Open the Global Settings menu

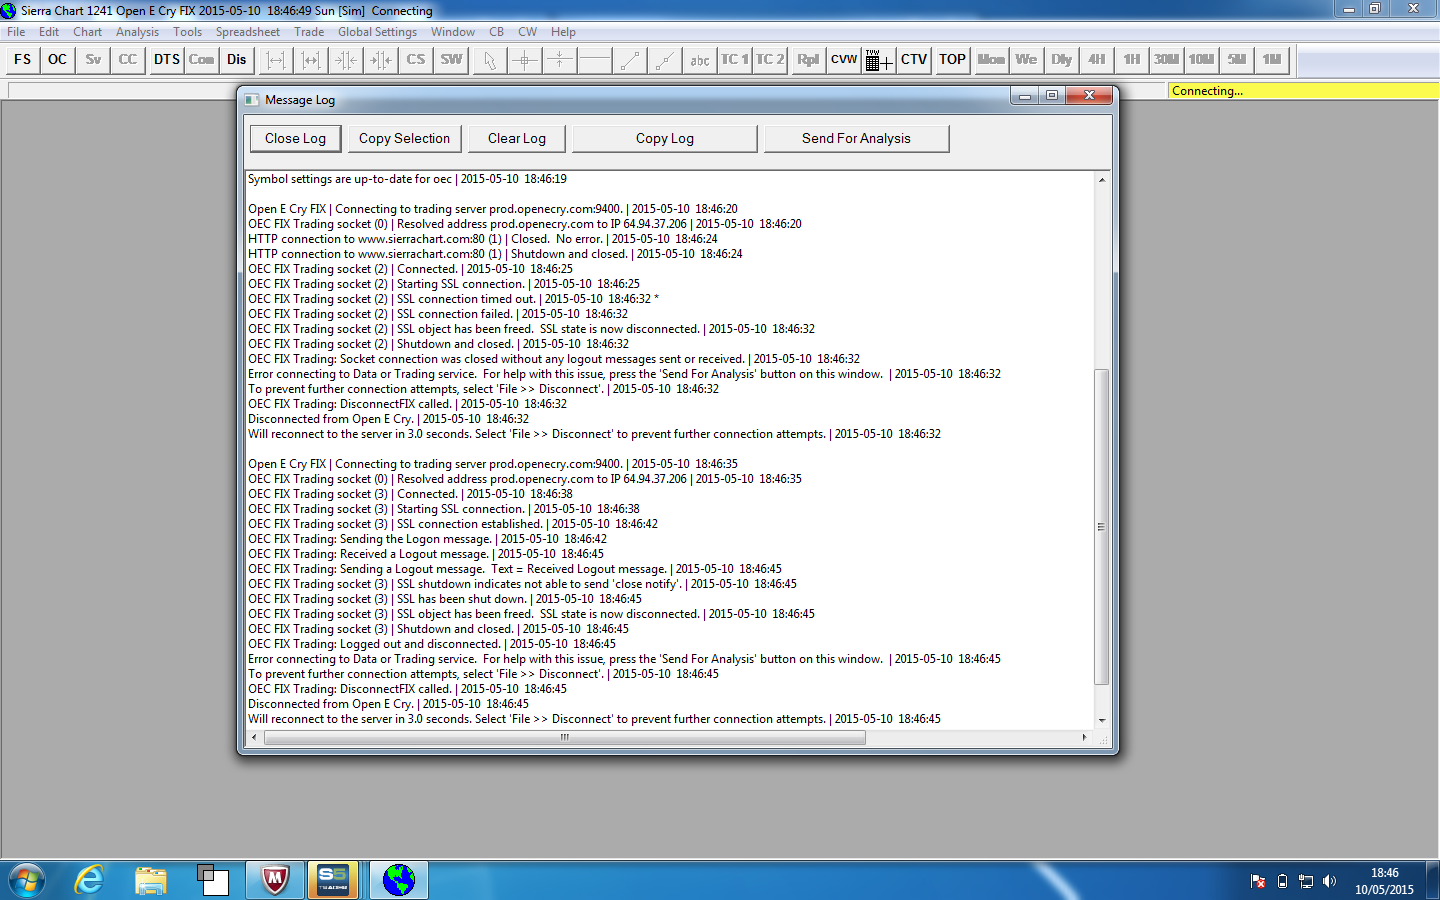(x=377, y=32)
